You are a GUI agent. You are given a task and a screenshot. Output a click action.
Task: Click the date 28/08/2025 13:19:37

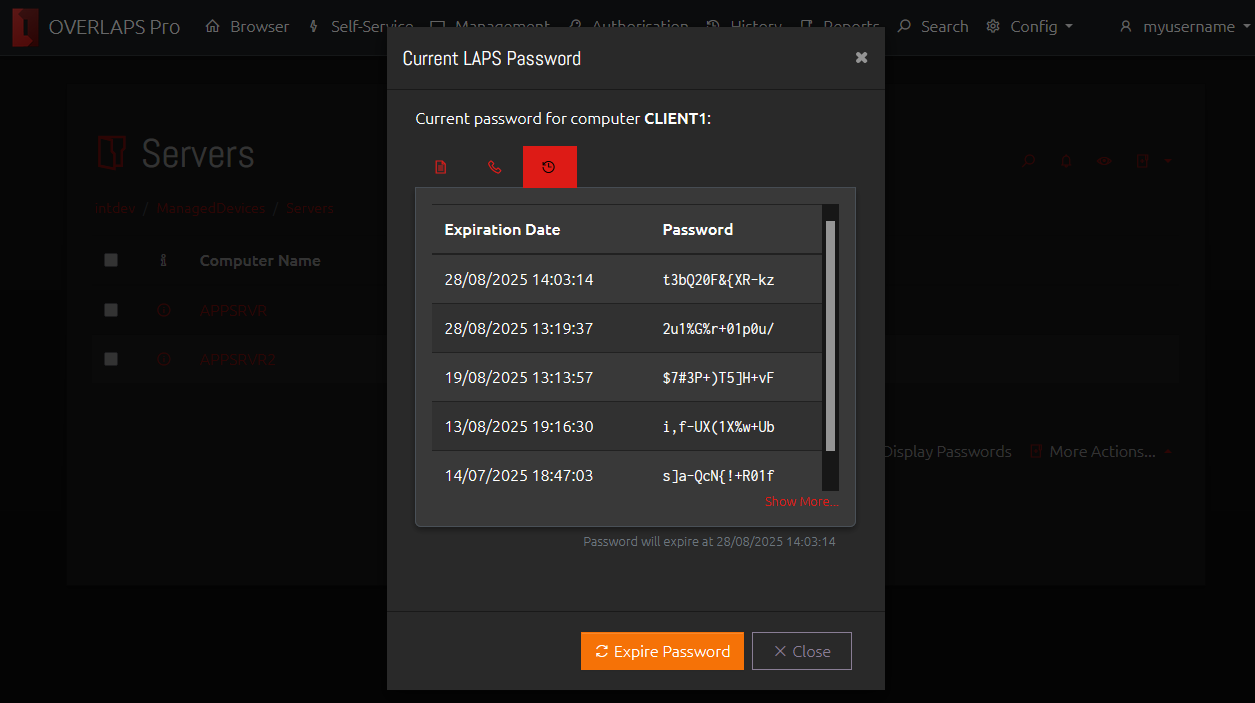click(x=519, y=328)
